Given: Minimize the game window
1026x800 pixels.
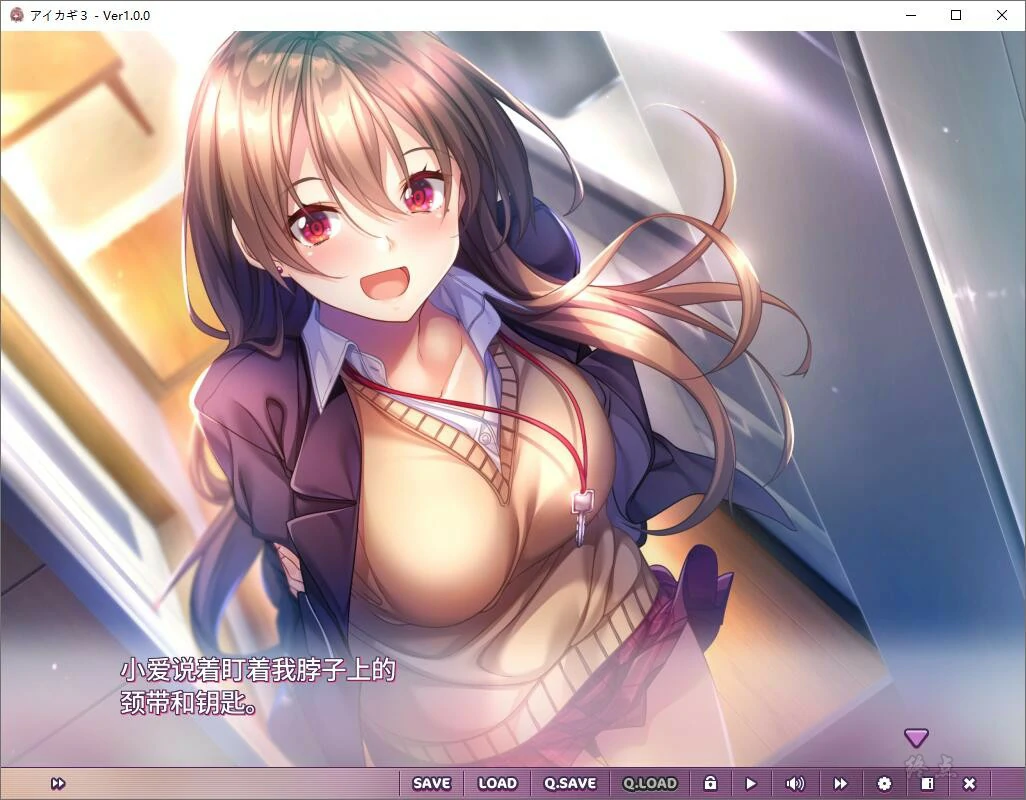Looking at the screenshot, I should click(910, 15).
